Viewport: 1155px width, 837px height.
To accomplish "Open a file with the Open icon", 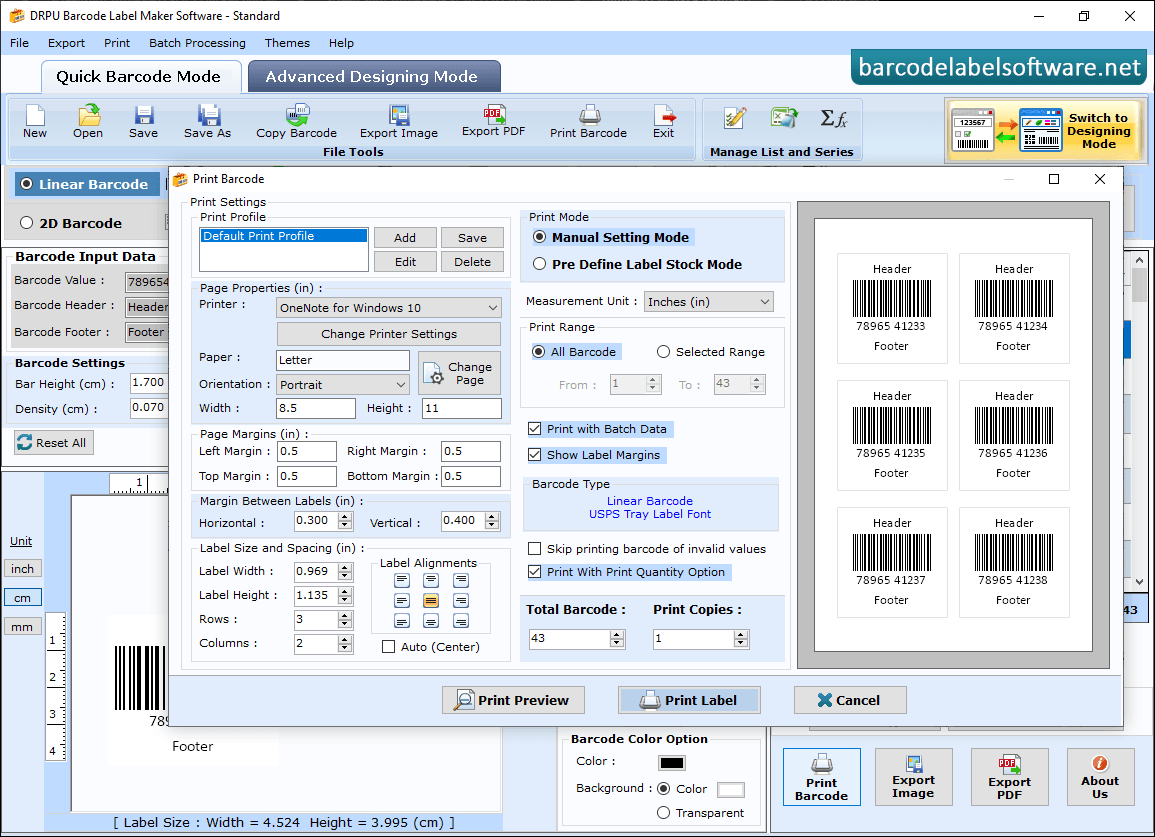I will coord(88,122).
